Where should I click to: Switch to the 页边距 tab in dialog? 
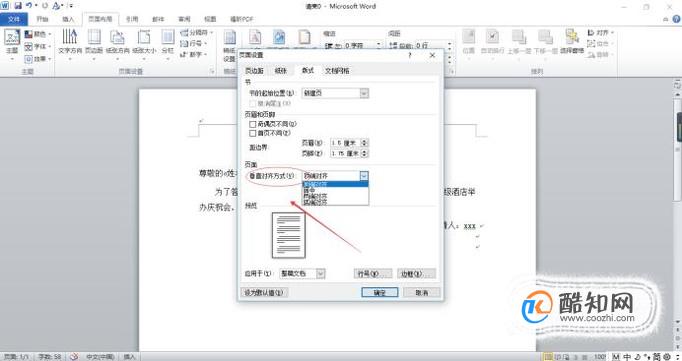tap(254, 70)
